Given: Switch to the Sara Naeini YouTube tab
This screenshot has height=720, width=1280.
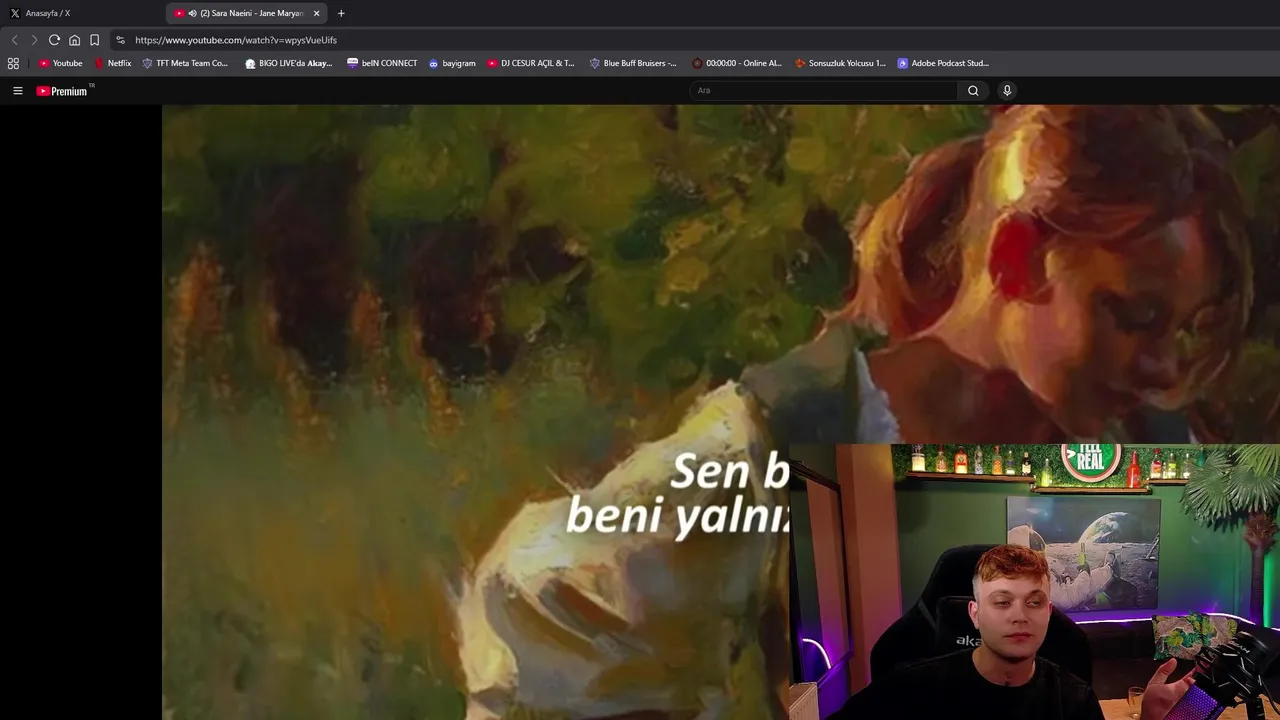Looking at the screenshot, I should [x=244, y=13].
